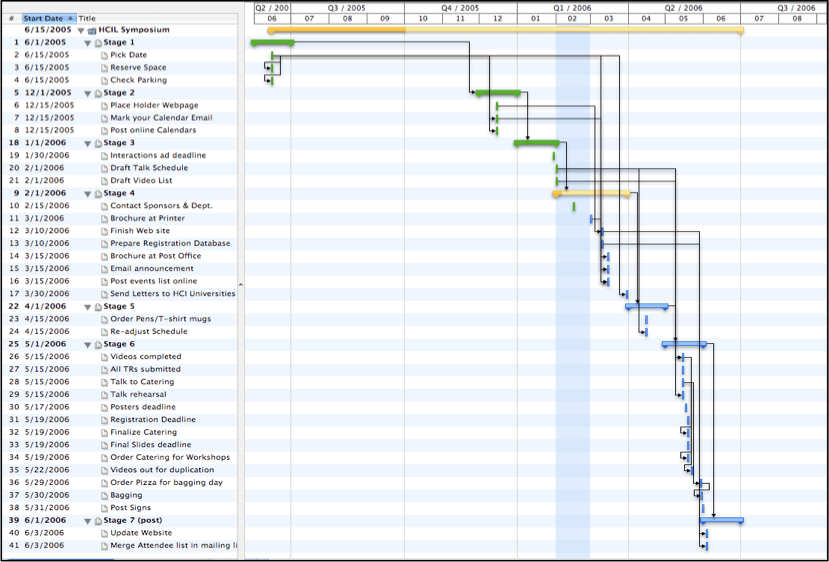829x562 pixels.
Task: Click the document icon beside Check Parking
Action: [x=104, y=81]
